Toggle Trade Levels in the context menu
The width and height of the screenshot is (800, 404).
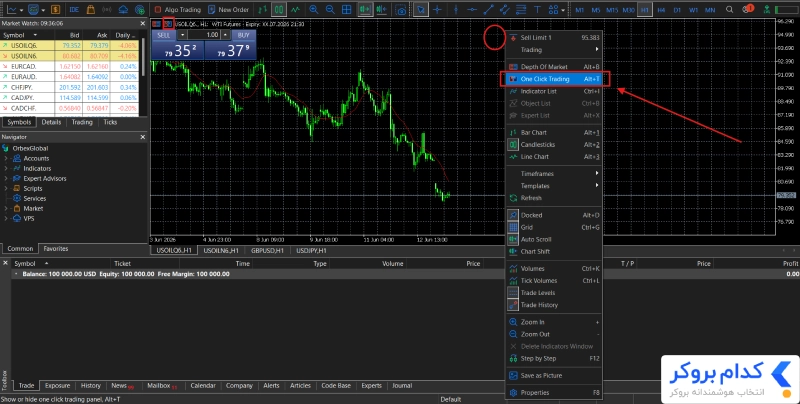(x=554, y=293)
